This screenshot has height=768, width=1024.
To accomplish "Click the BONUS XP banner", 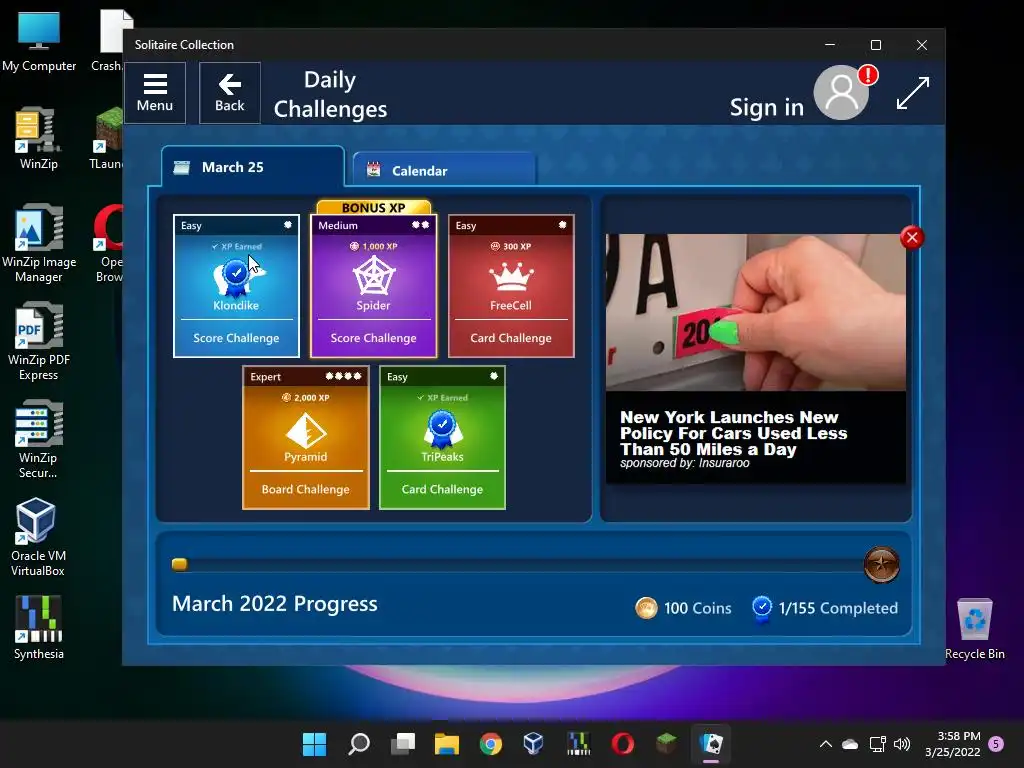I will pos(374,208).
